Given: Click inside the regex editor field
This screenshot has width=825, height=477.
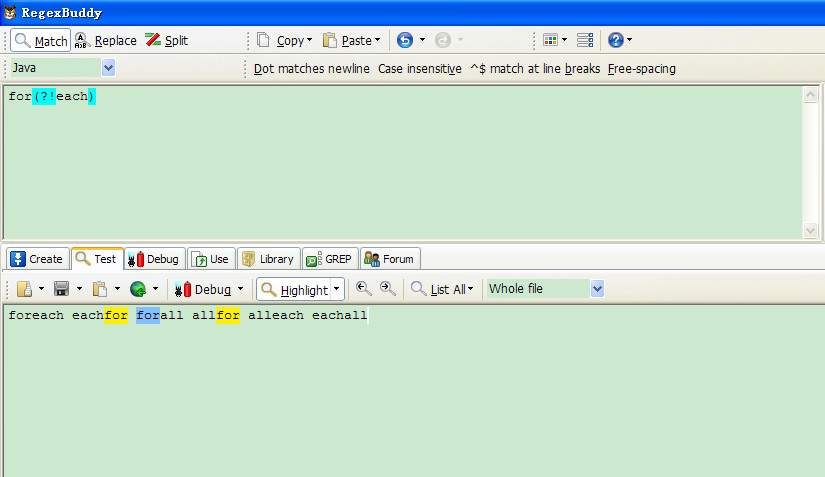Looking at the screenshot, I should [403, 162].
